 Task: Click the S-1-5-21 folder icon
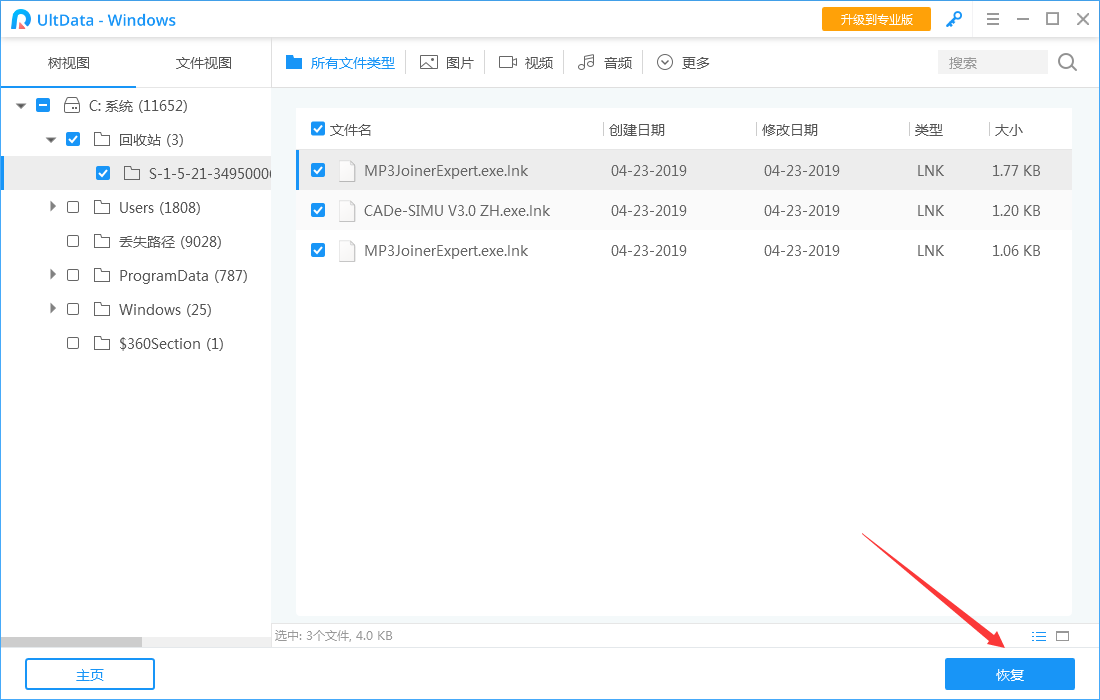coord(132,173)
